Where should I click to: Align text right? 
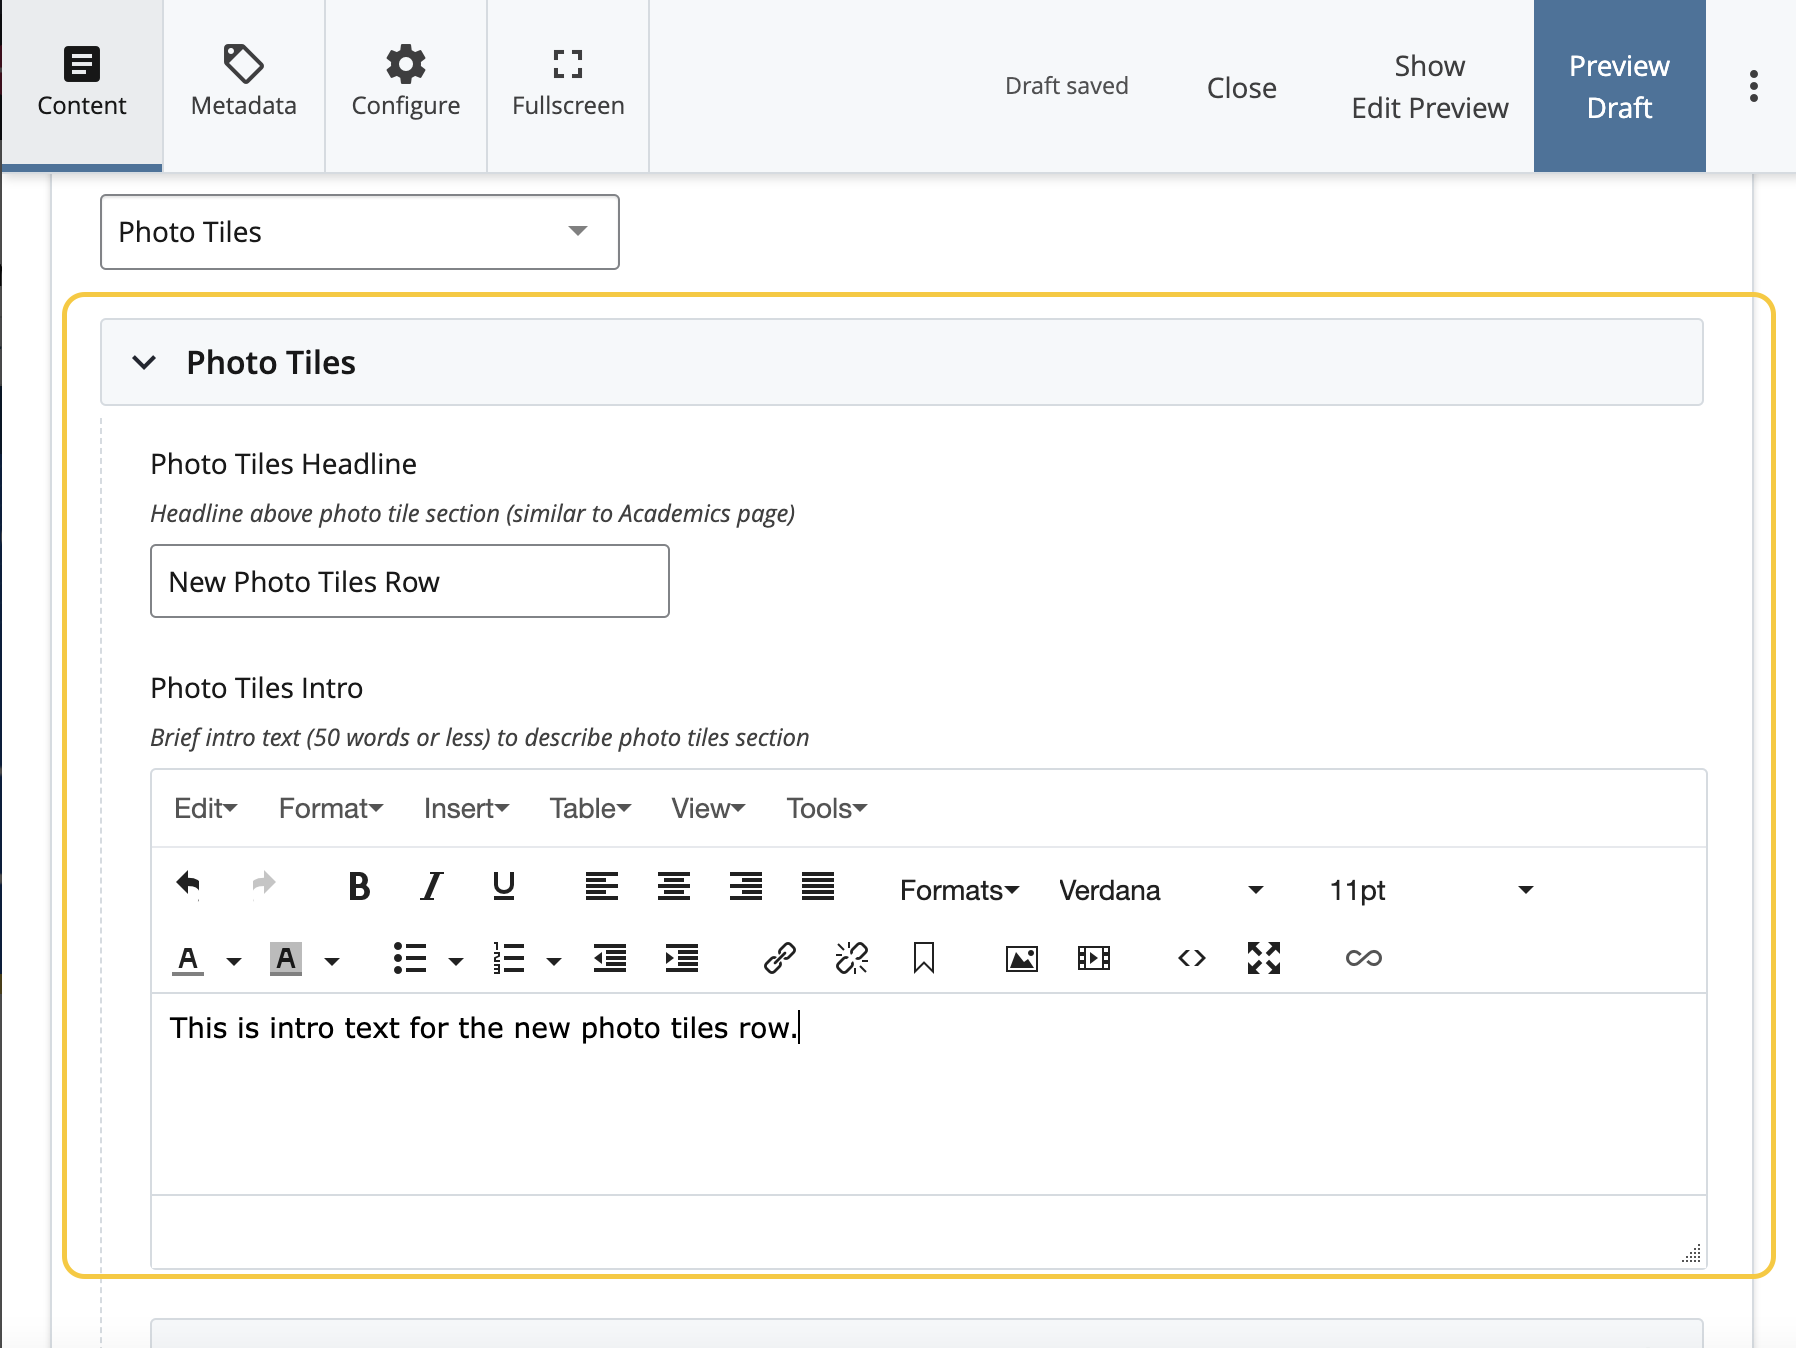click(746, 886)
